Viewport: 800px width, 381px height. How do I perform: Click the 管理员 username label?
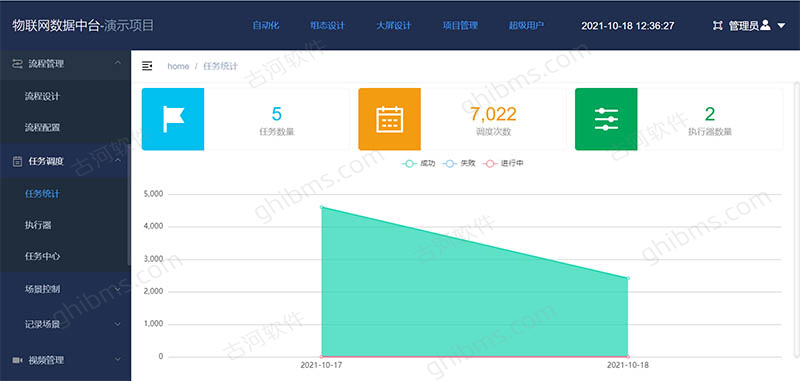pos(744,26)
